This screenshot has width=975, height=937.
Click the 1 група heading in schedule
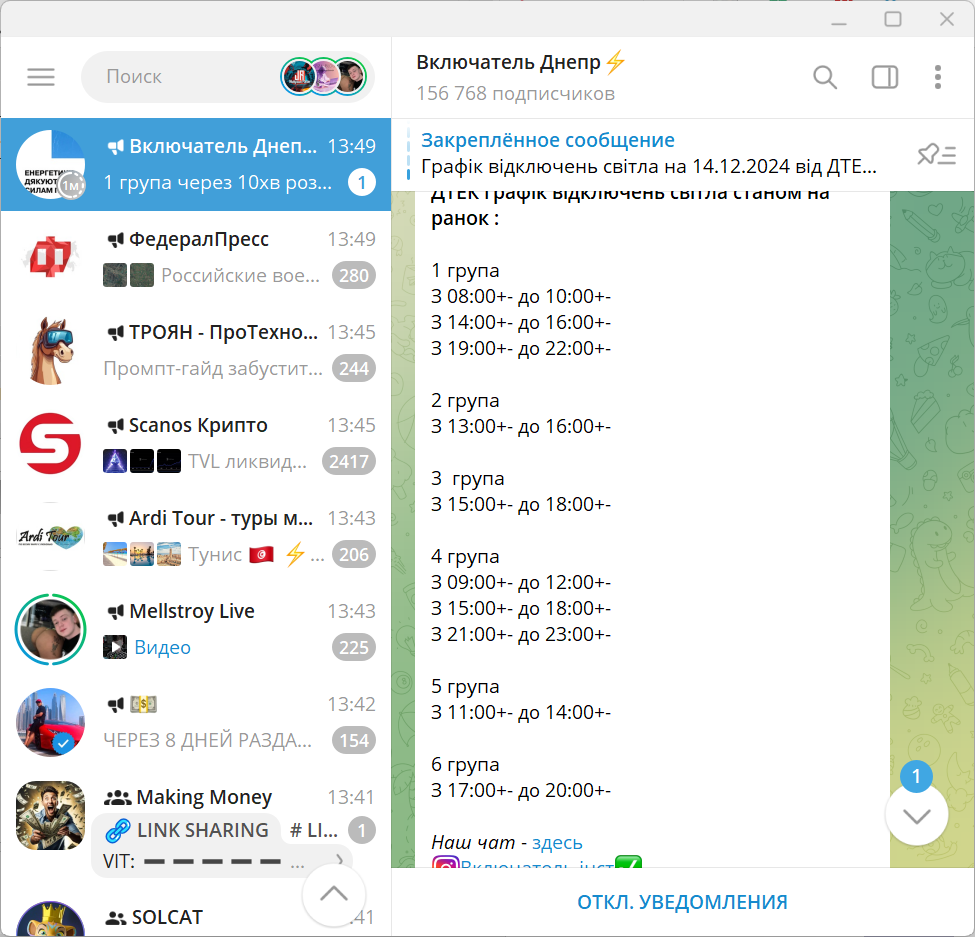point(465,270)
